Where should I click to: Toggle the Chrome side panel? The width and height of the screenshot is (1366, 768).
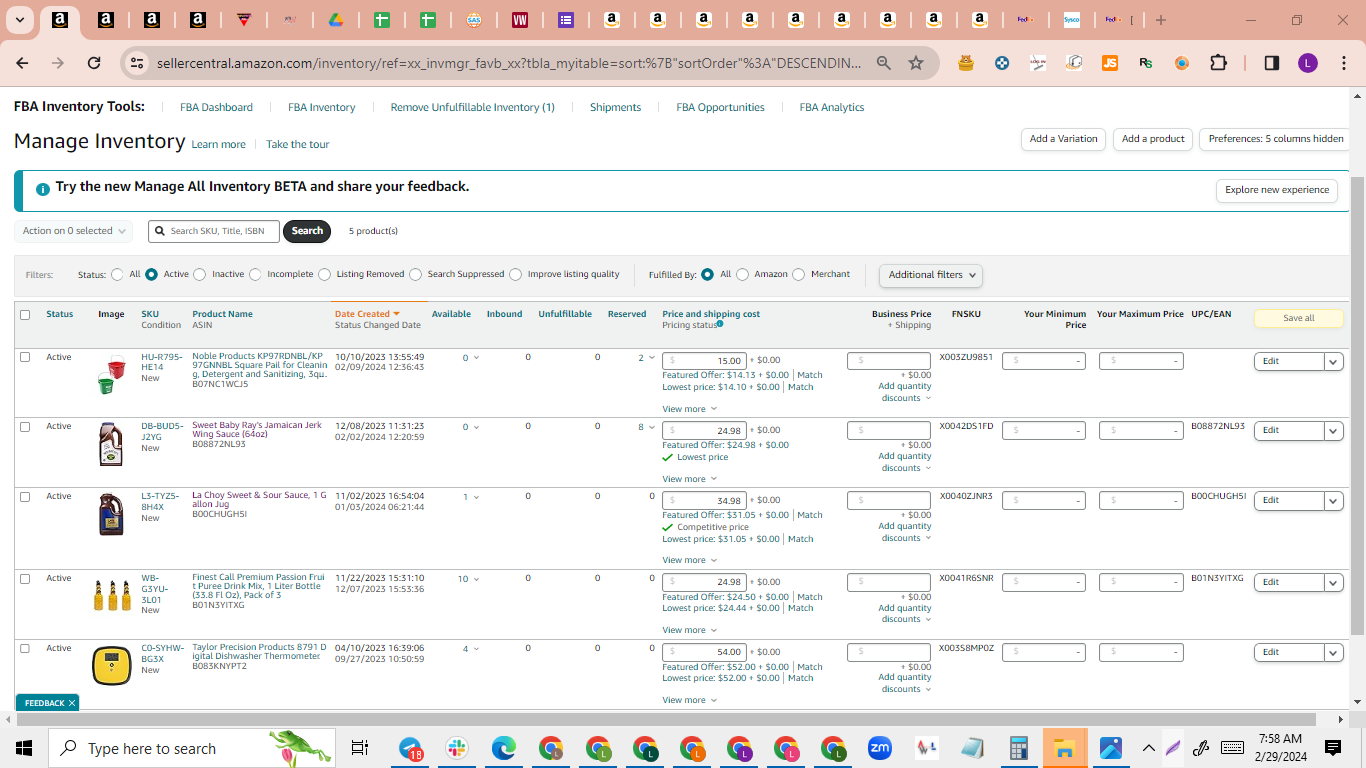1272,63
